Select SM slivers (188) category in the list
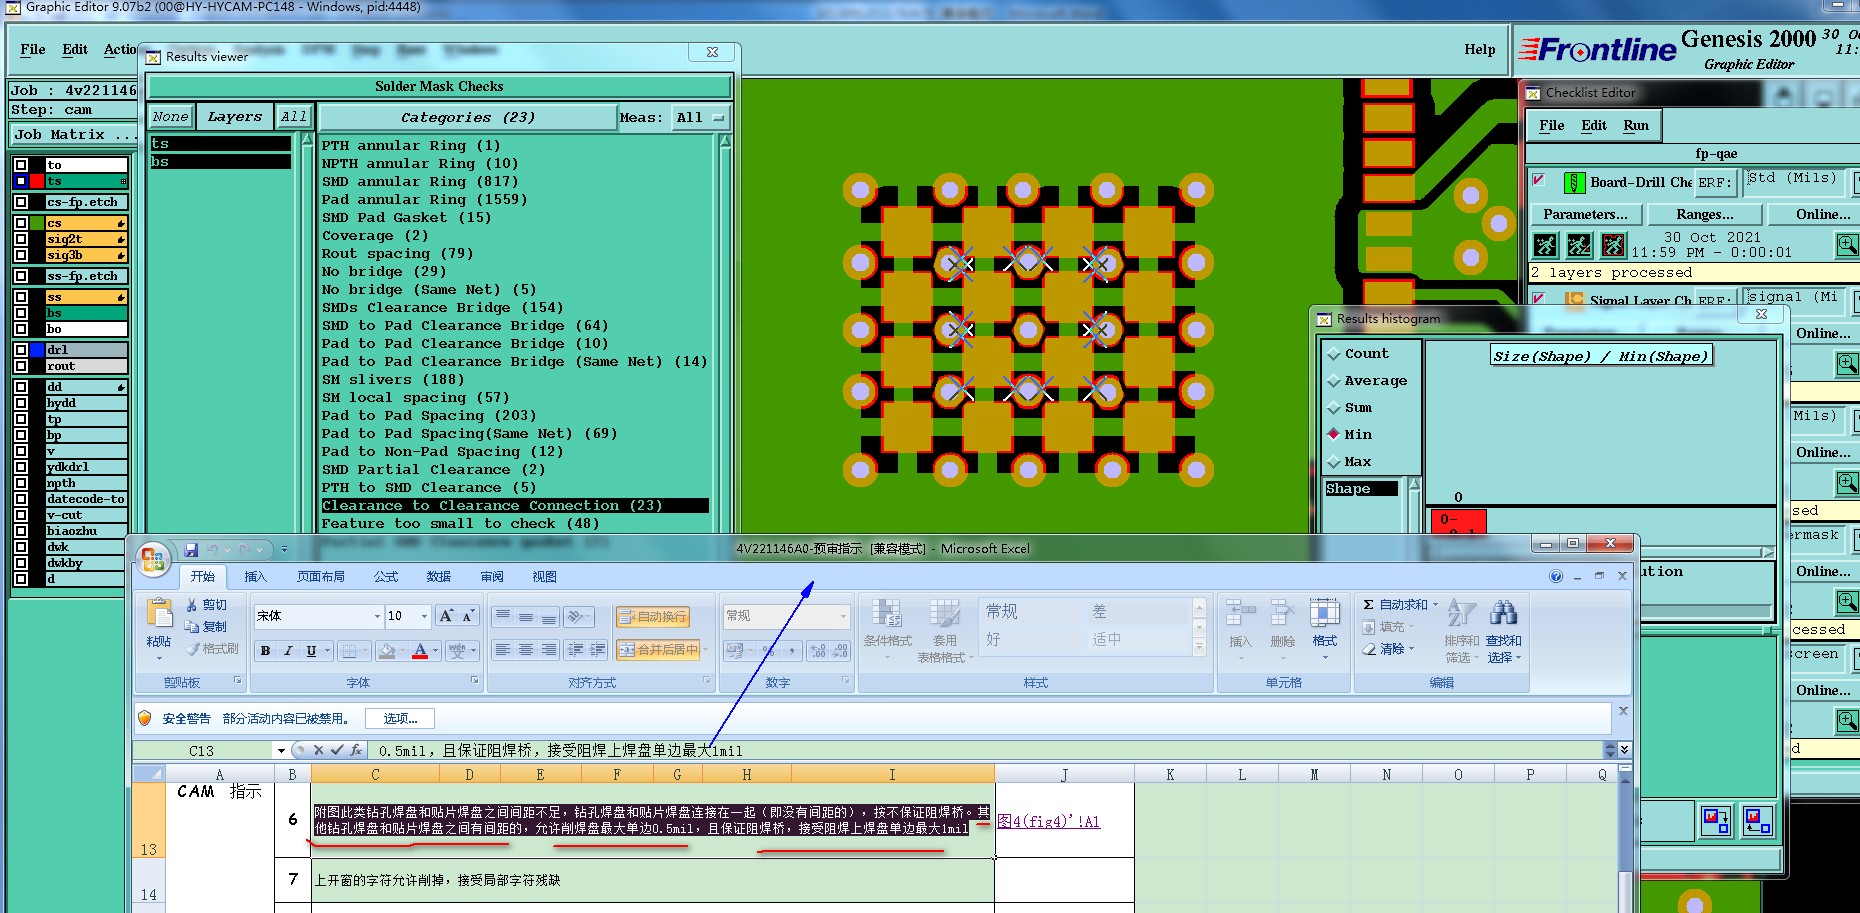Image resolution: width=1860 pixels, height=913 pixels. 392,380
